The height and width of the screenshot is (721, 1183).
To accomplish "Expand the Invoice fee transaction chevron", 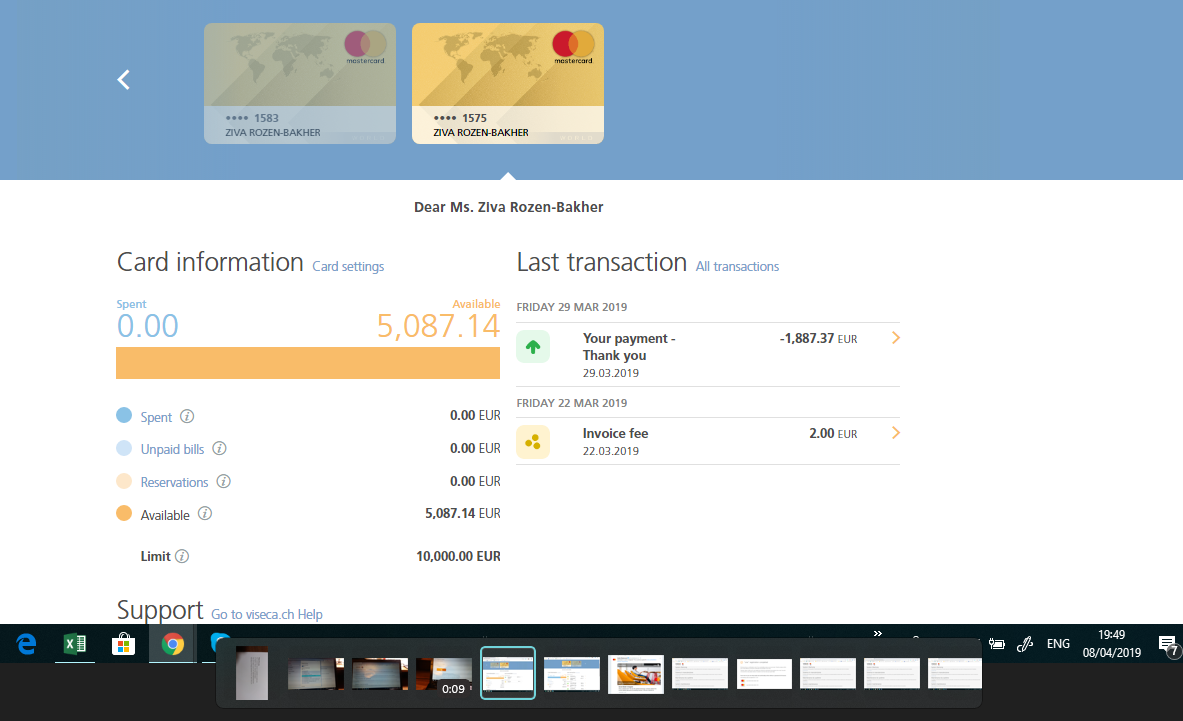I will coord(896,433).
